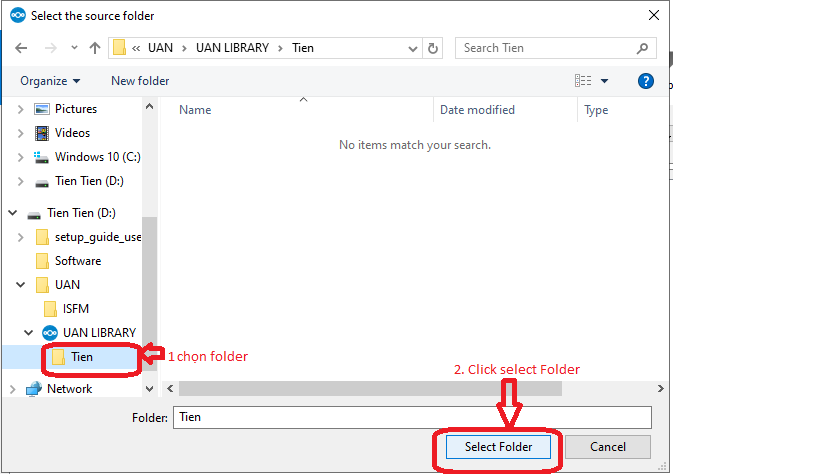Click the Folder name text field
The width and height of the screenshot is (819, 474).
pyautogui.click(x=412, y=417)
